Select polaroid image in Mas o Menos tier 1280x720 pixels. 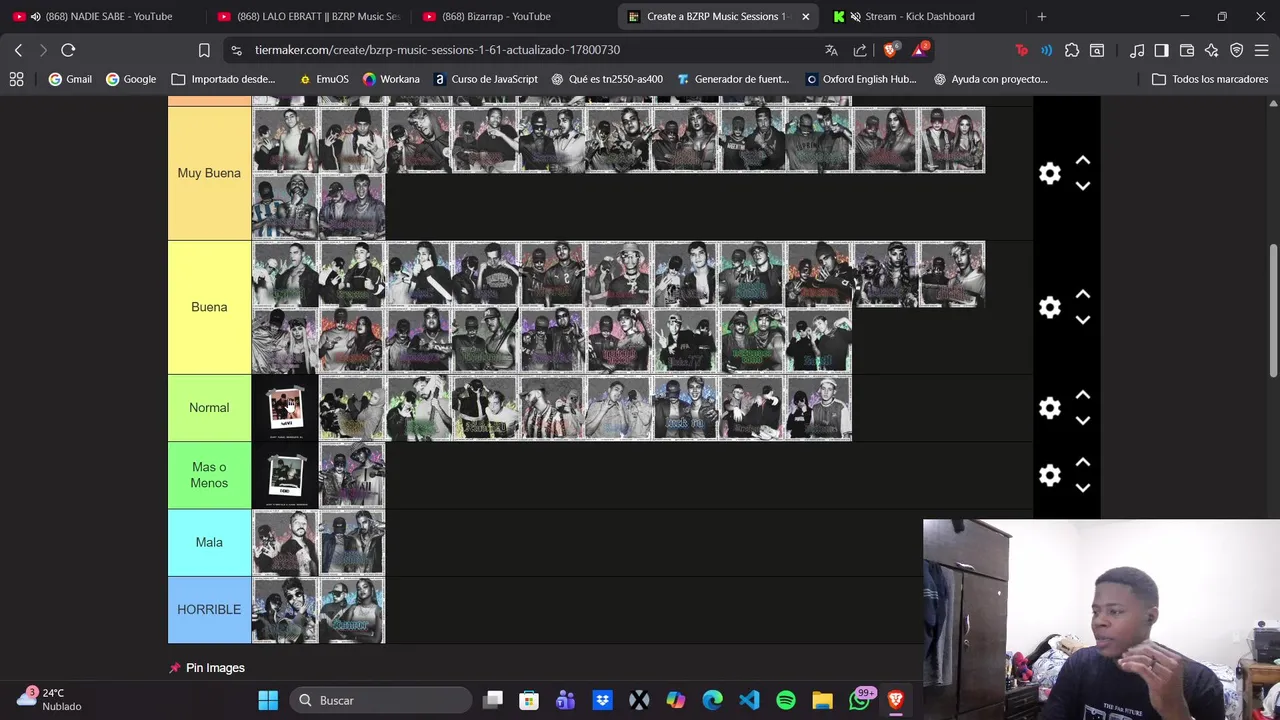pyautogui.click(x=285, y=475)
